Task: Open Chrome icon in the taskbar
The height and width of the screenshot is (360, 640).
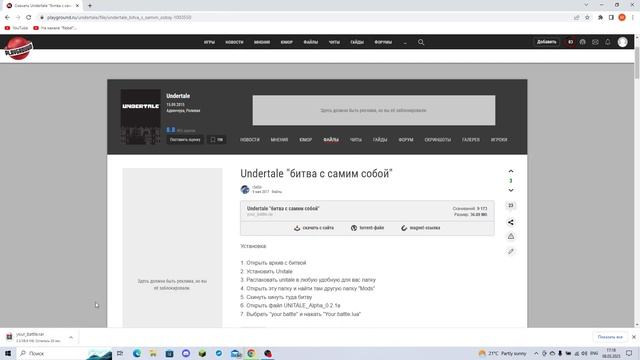Action: [x=251, y=353]
